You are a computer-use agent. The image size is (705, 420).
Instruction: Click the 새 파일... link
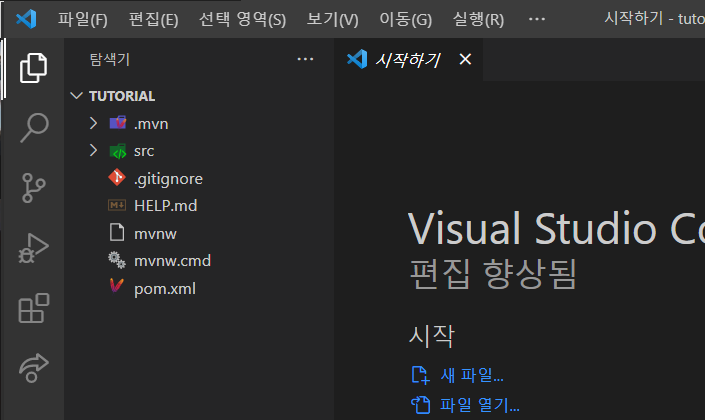(x=472, y=375)
